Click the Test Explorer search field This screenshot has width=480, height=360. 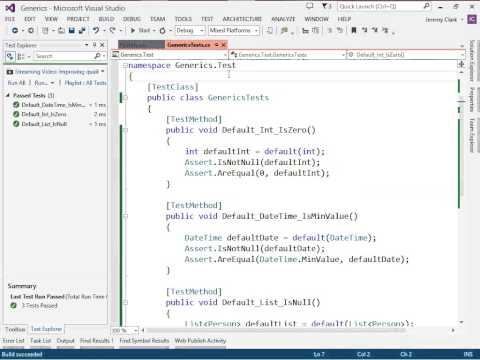click(x=63, y=56)
